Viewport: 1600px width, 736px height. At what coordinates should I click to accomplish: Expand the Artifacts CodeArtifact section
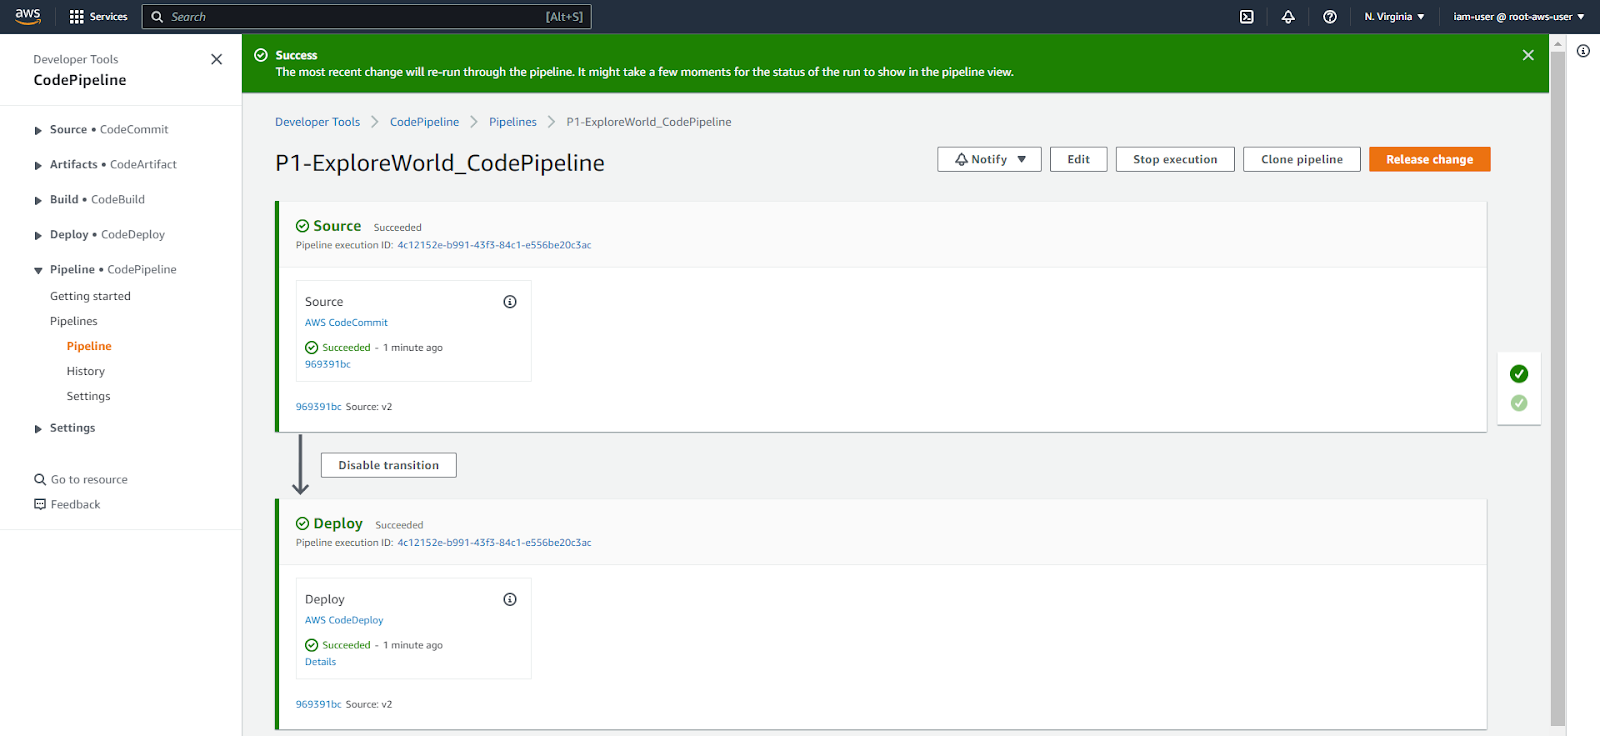(x=38, y=165)
